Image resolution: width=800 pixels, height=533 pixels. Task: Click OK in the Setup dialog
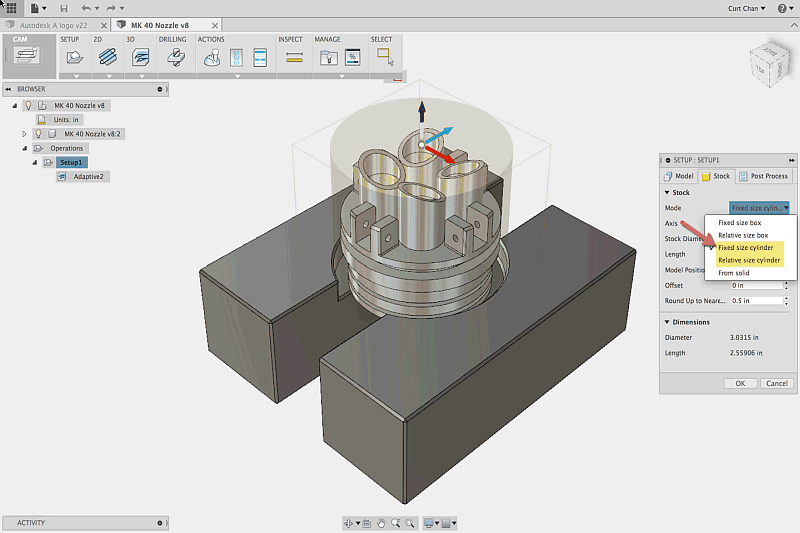pos(740,384)
